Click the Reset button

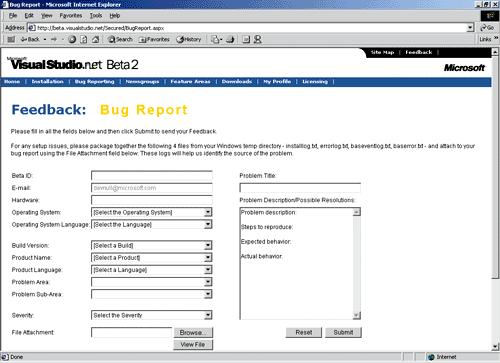click(304, 332)
